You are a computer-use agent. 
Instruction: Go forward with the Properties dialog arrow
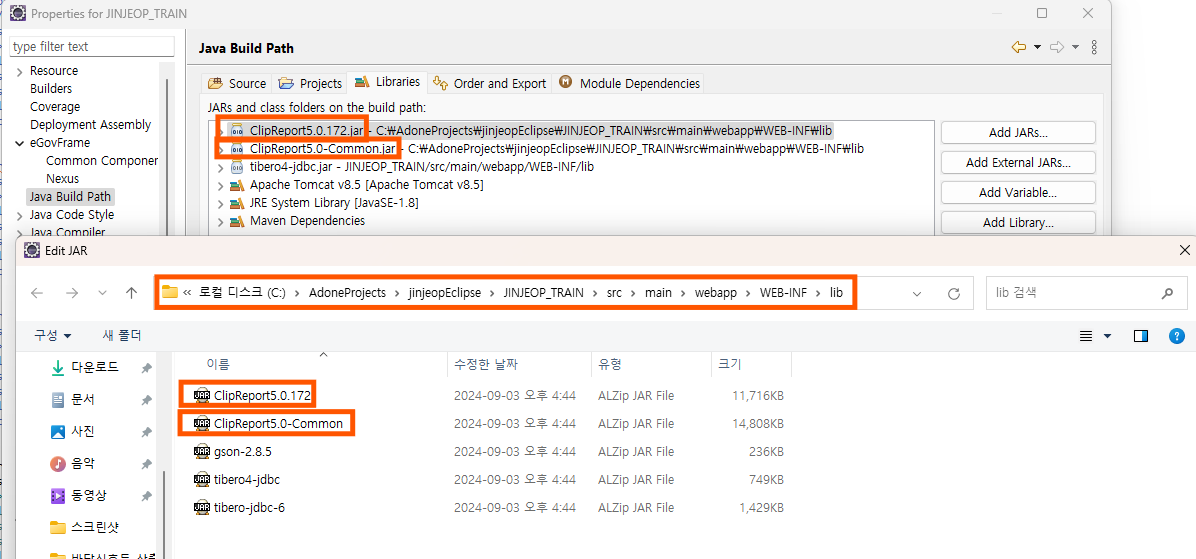point(1056,47)
